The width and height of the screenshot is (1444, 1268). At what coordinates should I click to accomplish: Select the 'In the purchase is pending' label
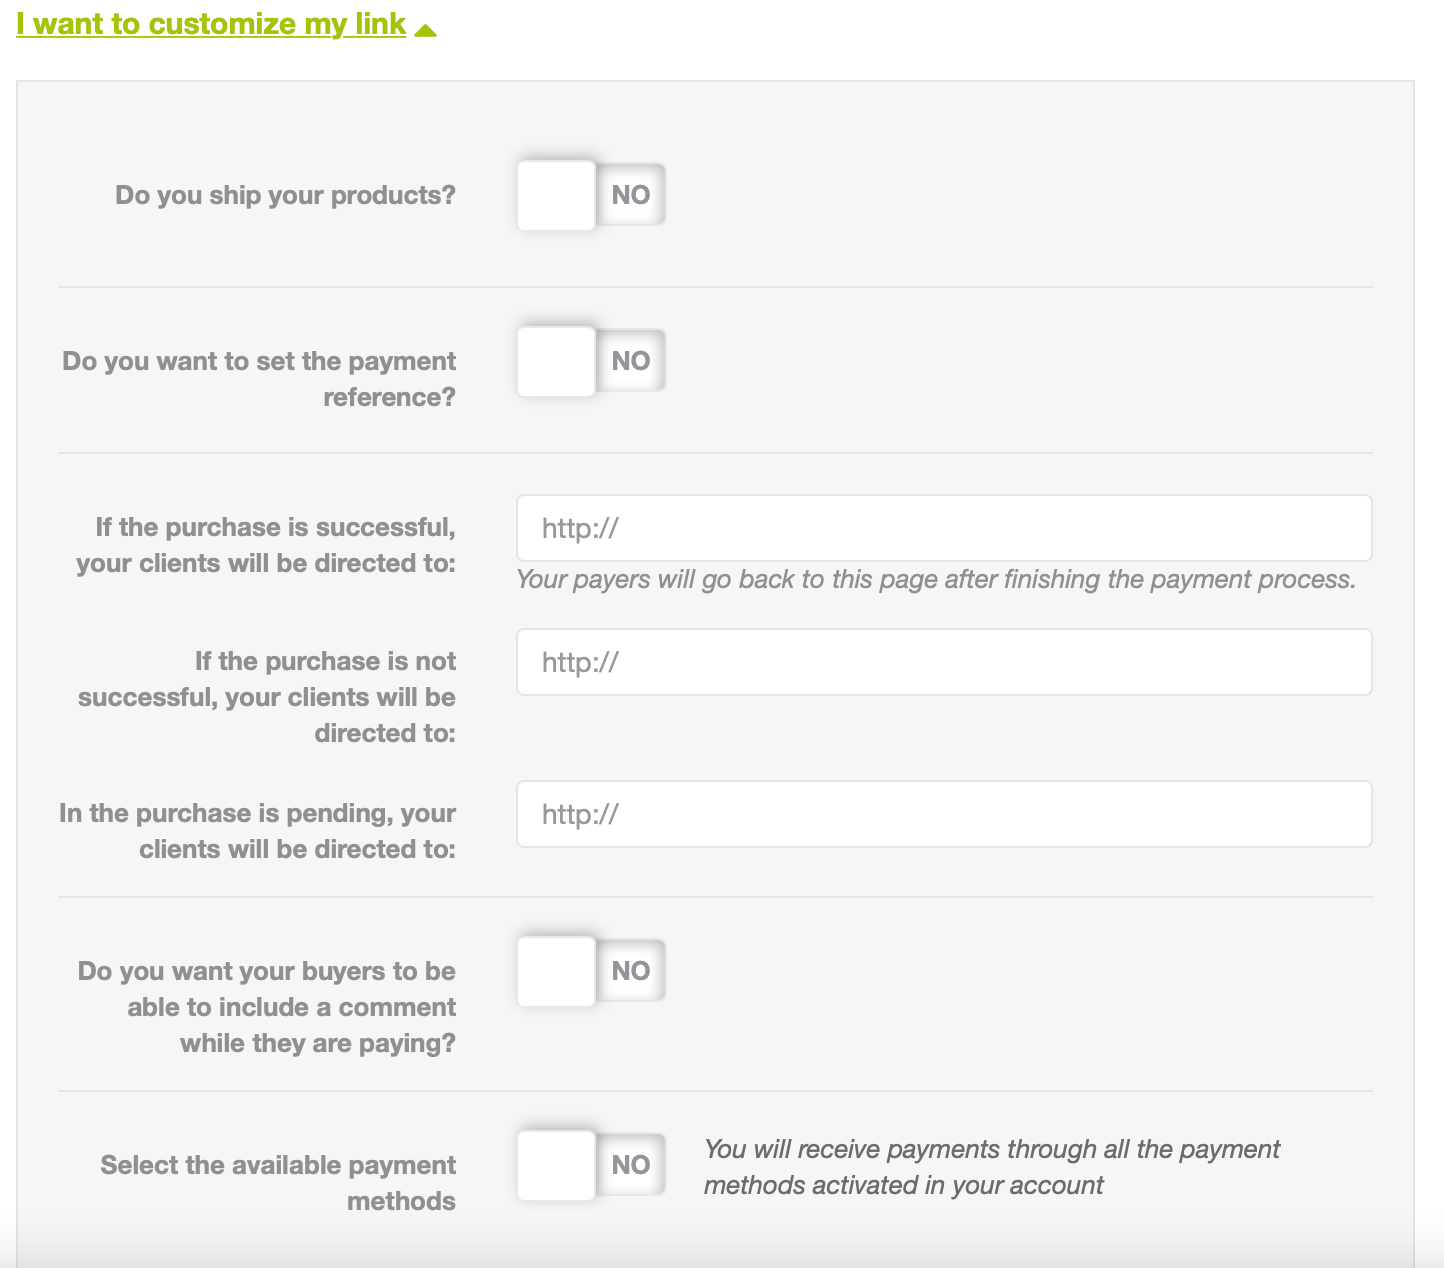click(x=257, y=831)
